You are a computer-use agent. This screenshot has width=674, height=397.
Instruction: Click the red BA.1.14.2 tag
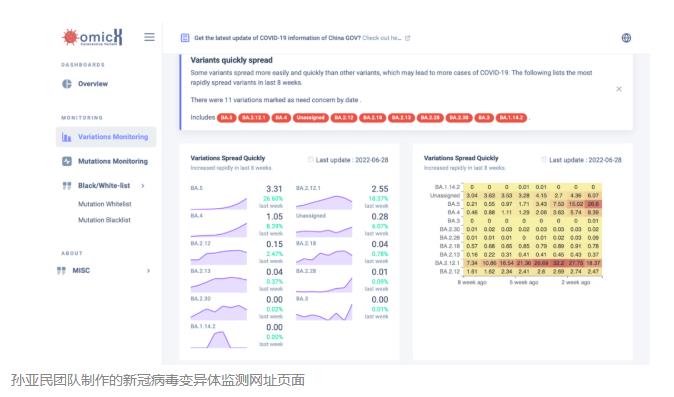click(512, 118)
